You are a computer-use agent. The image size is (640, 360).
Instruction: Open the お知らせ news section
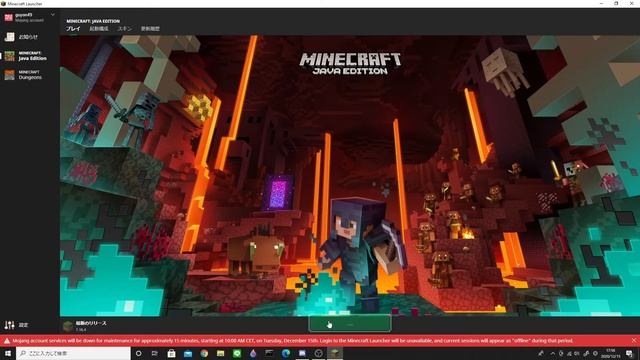[29, 37]
